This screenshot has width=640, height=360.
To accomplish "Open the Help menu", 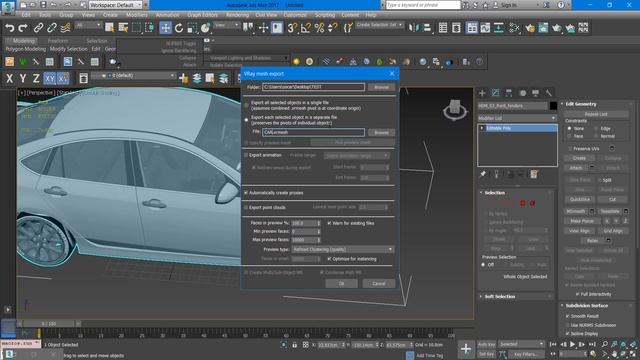I will coord(371,15).
